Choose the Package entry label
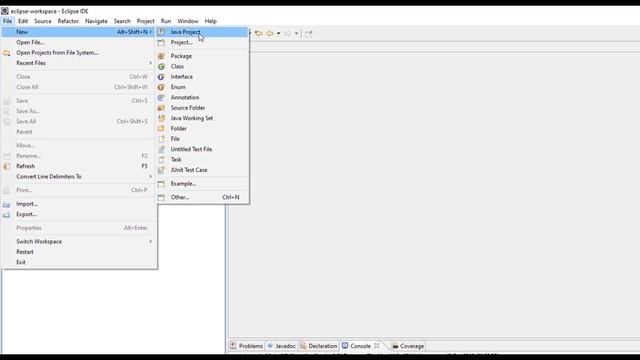640x360 pixels. click(181, 56)
